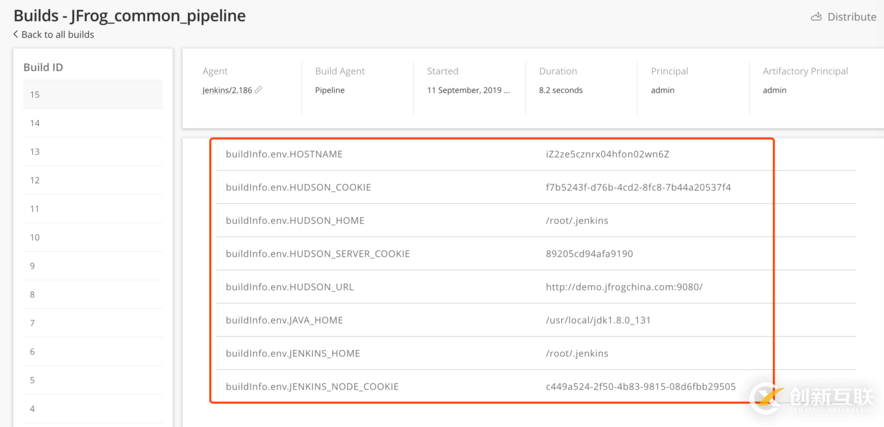Viewport: 884px width, 427px height.
Task: Select build ID 12
Action: click(93, 180)
